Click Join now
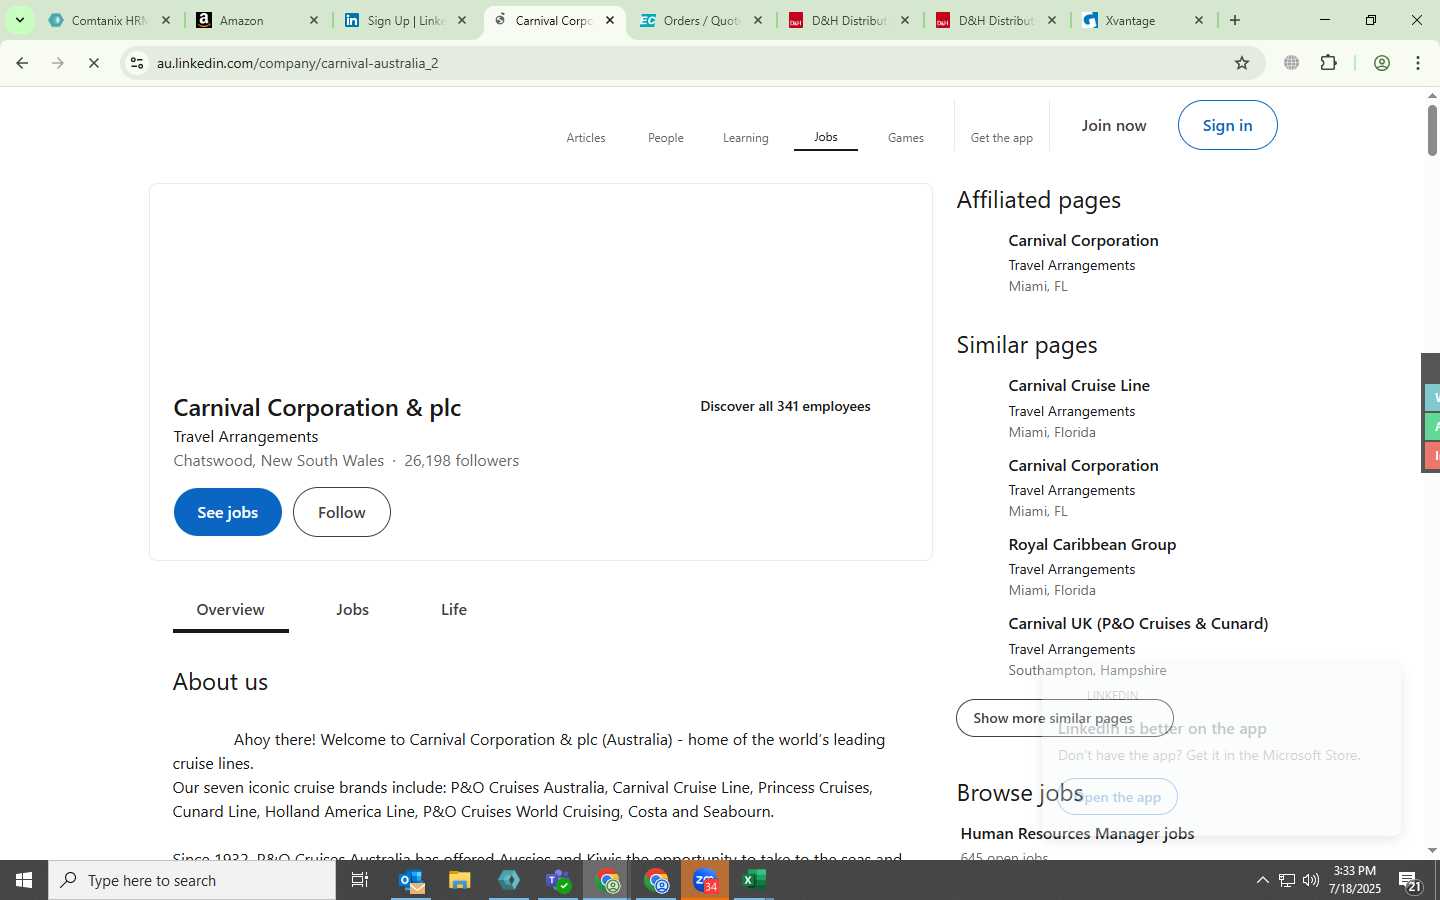The width and height of the screenshot is (1440, 900). click(1114, 125)
